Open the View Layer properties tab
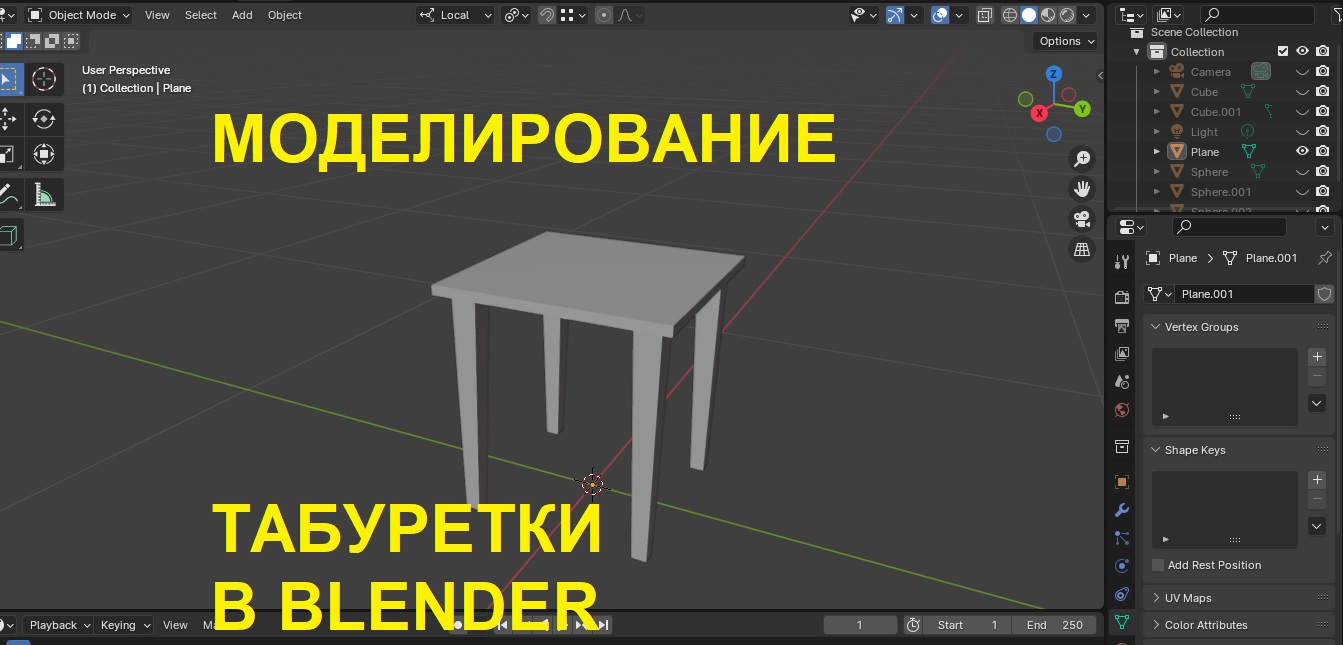This screenshot has height=645, width=1343. point(1122,354)
